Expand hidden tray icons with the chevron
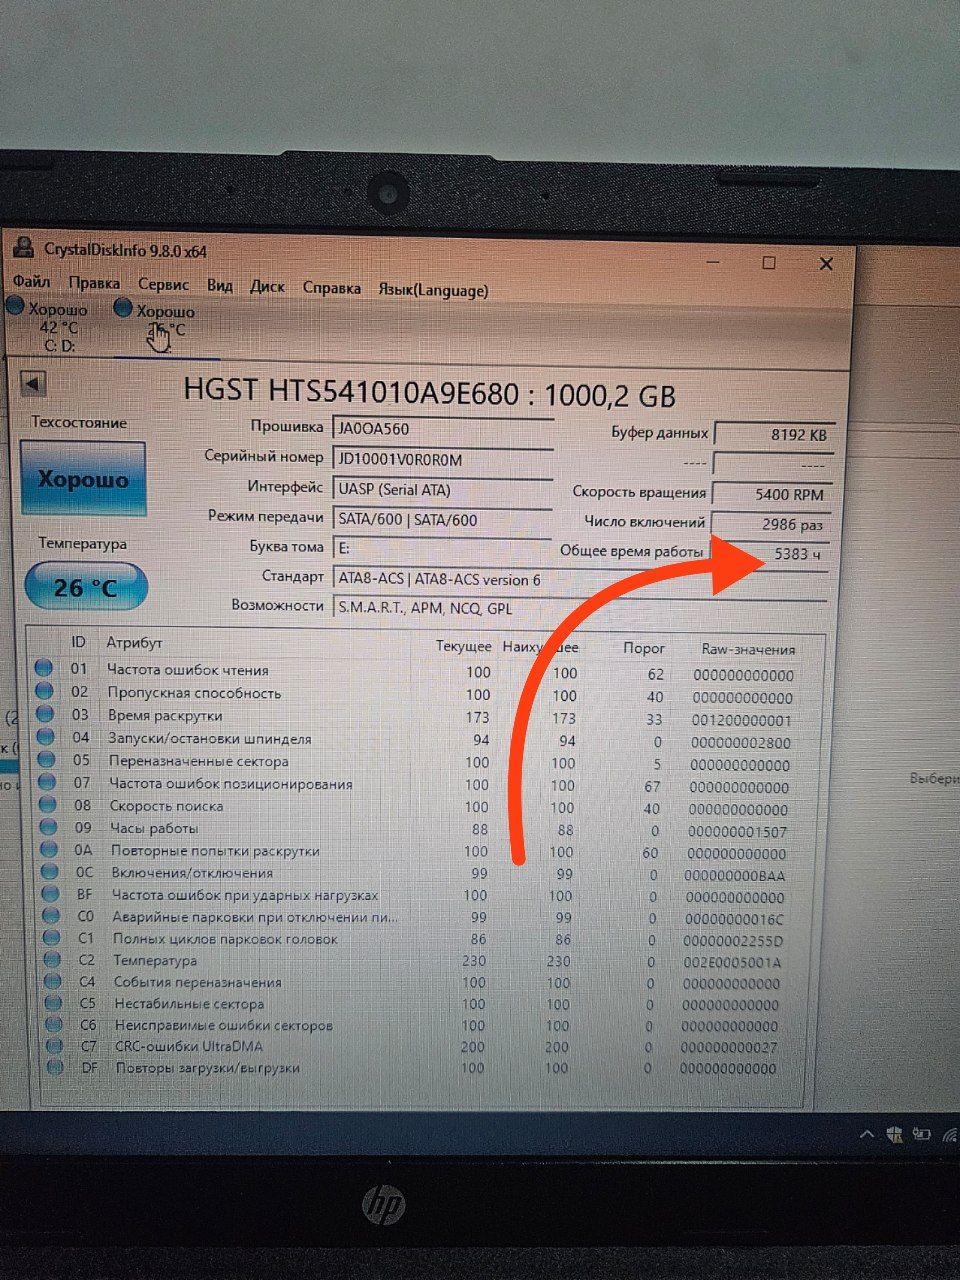The image size is (960, 1280). (866, 1134)
